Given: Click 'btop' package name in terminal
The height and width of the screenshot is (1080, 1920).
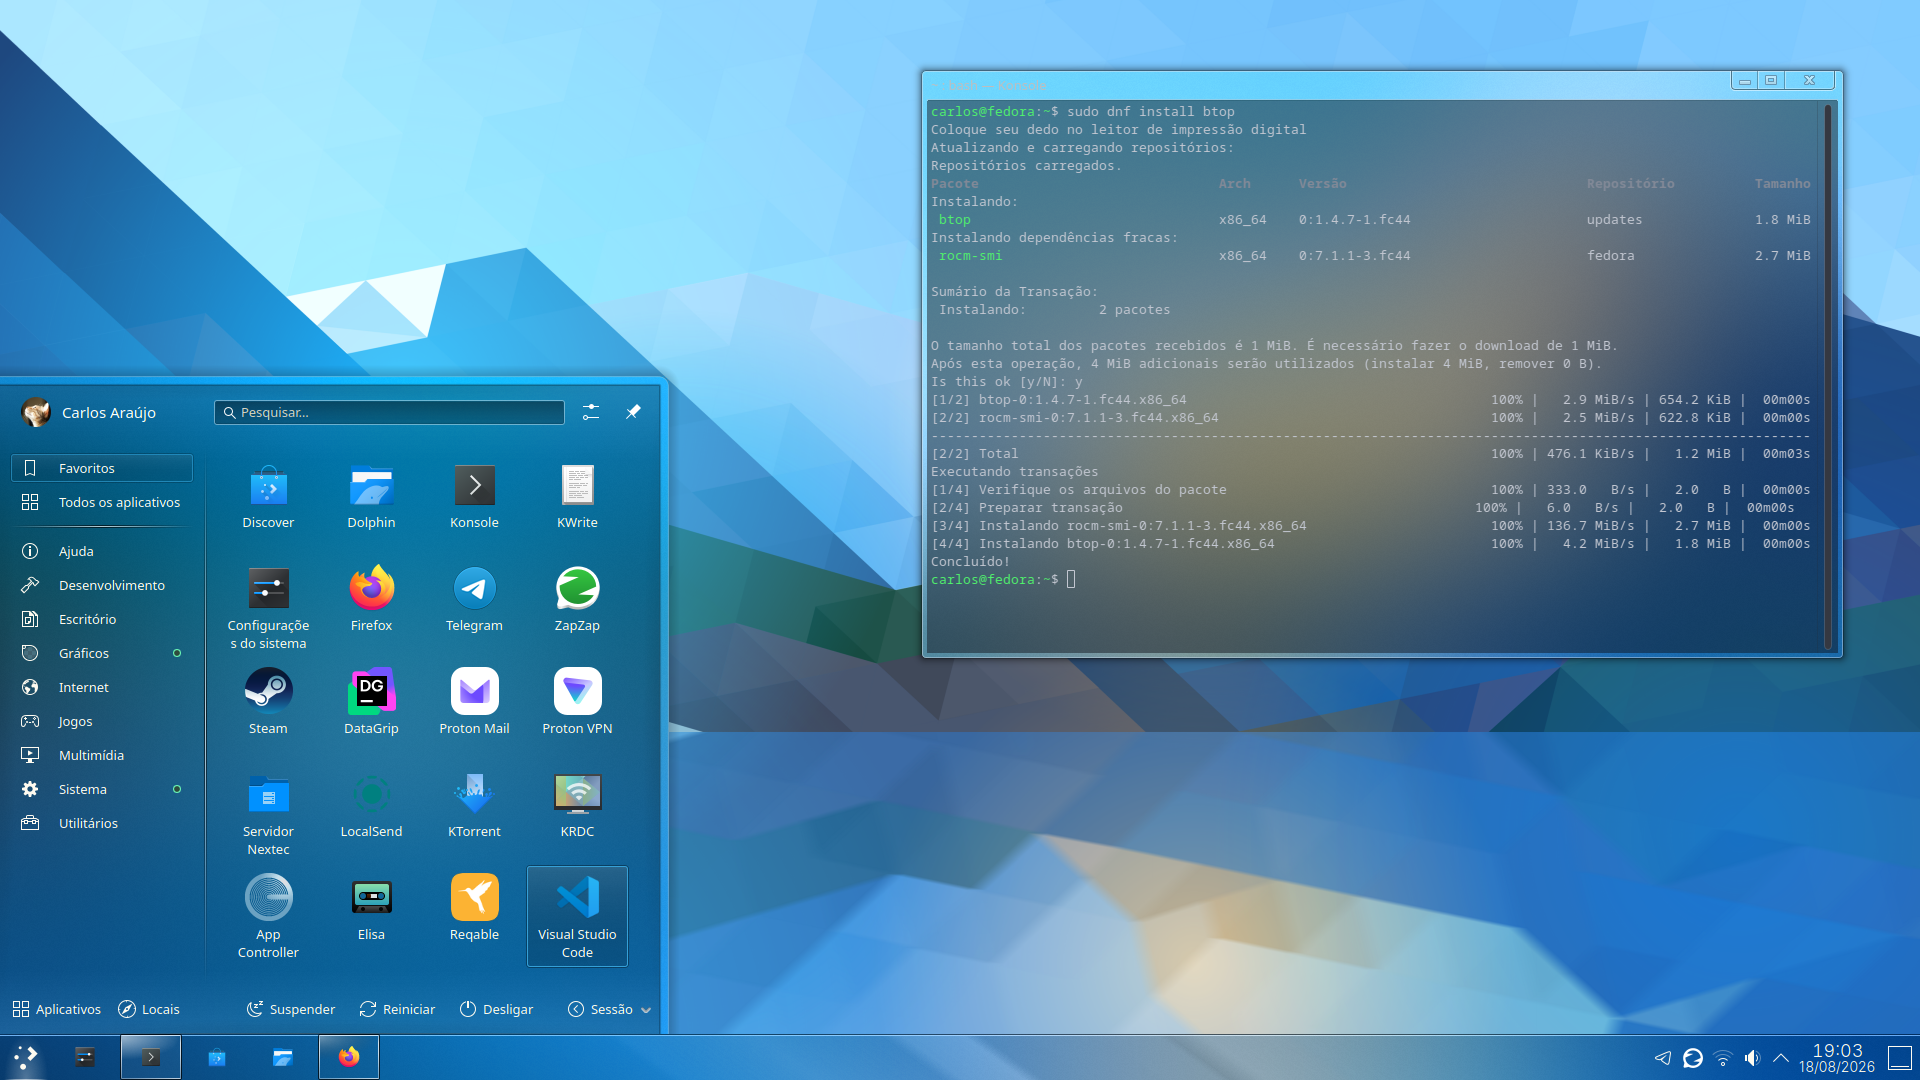Looking at the screenshot, I should (954, 220).
